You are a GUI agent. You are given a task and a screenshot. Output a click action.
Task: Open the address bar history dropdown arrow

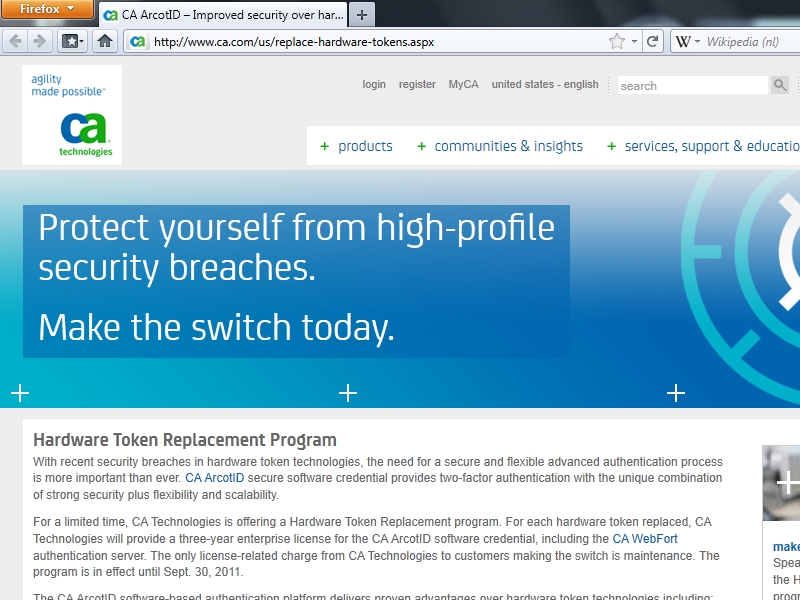coord(634,41)
